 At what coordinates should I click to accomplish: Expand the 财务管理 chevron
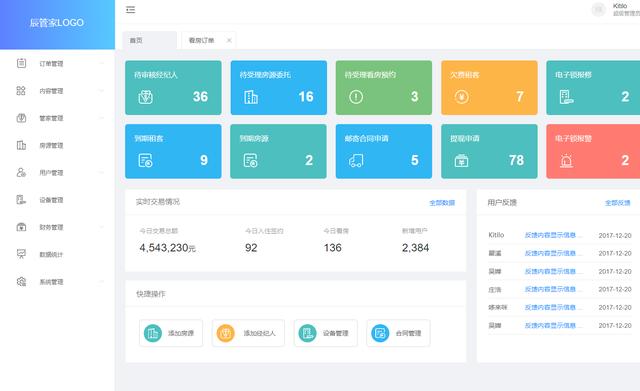tap(102, 227)
